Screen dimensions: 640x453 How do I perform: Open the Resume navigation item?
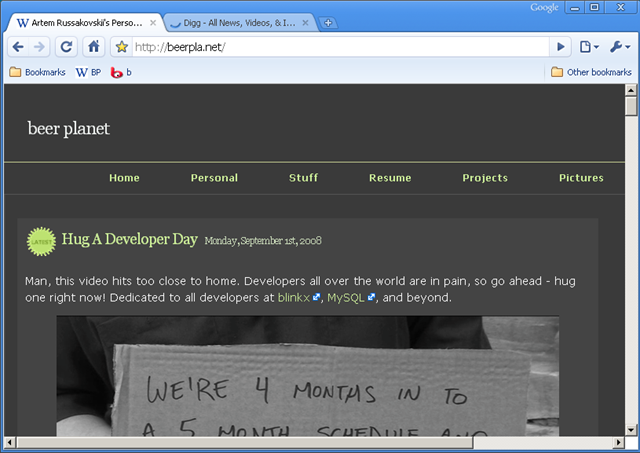[x=390, y=178]
